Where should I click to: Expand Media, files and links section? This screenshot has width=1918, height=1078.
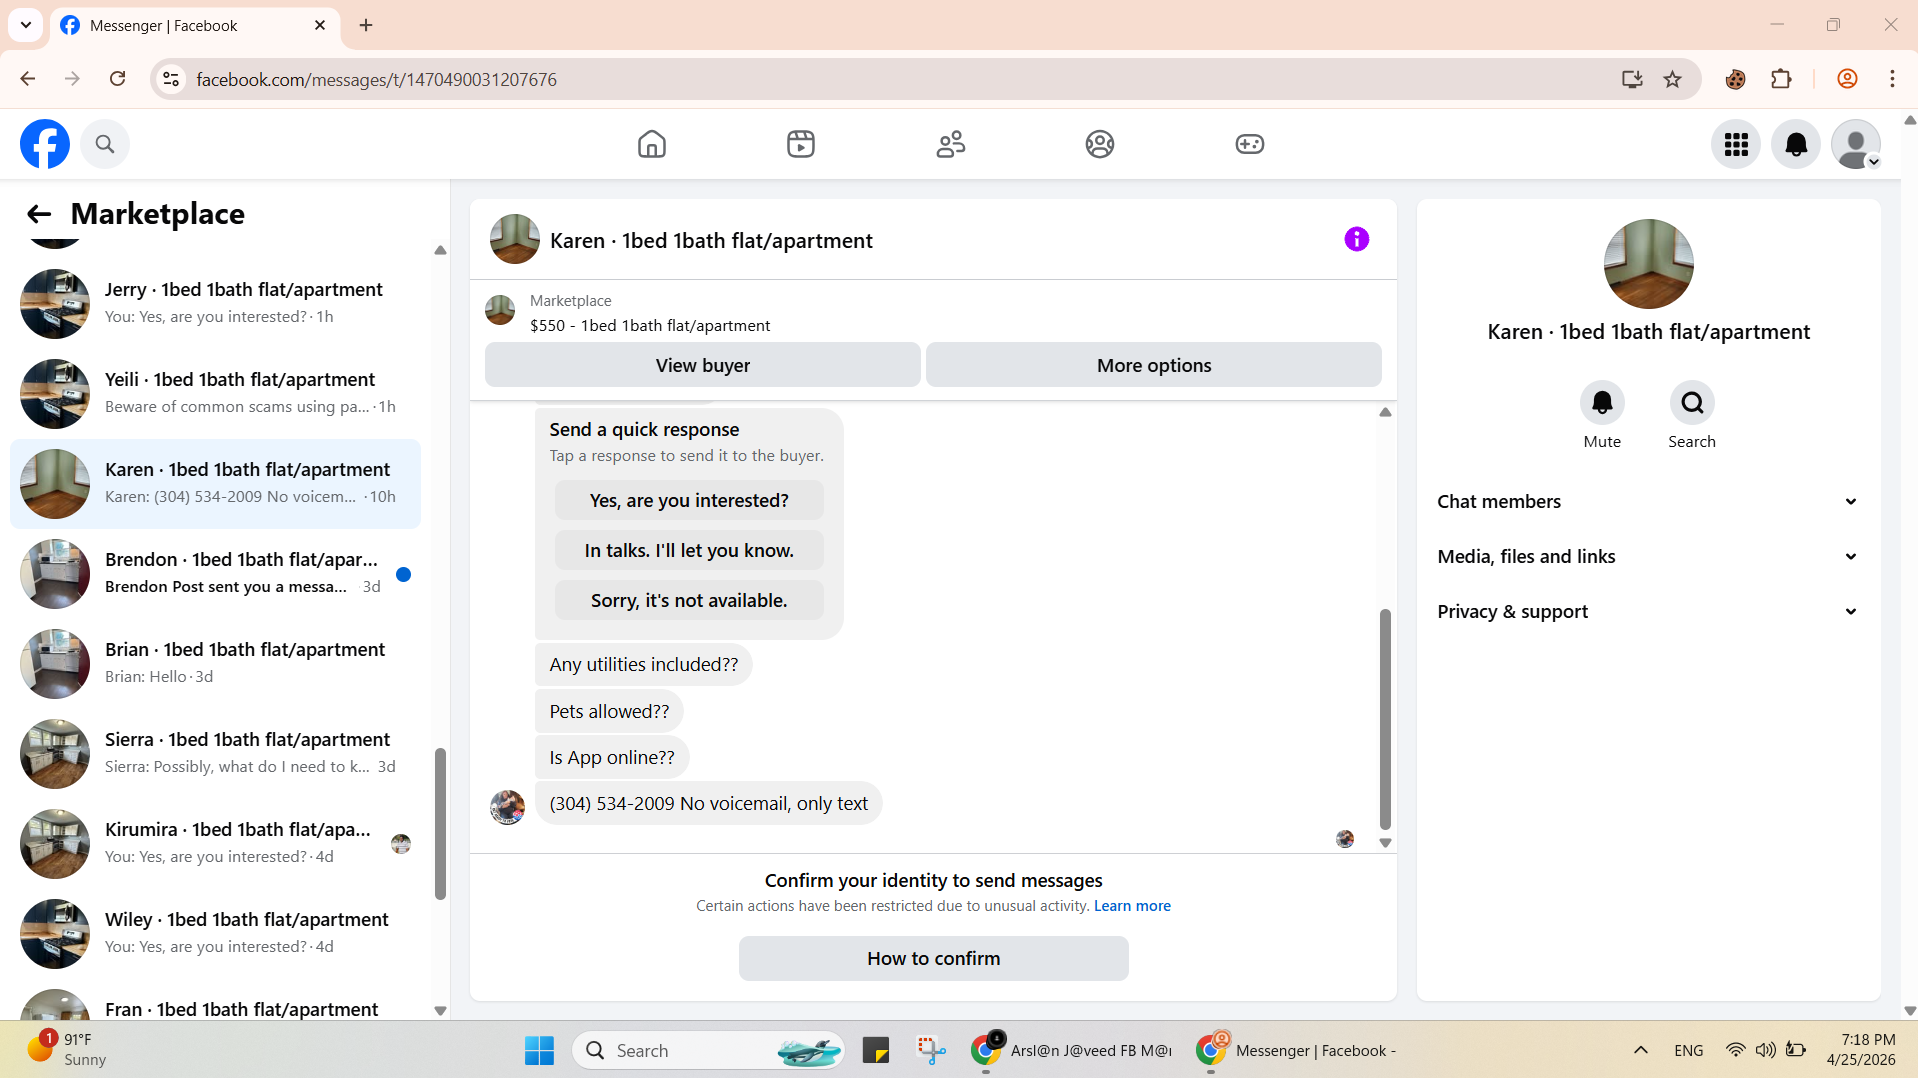1648,557
